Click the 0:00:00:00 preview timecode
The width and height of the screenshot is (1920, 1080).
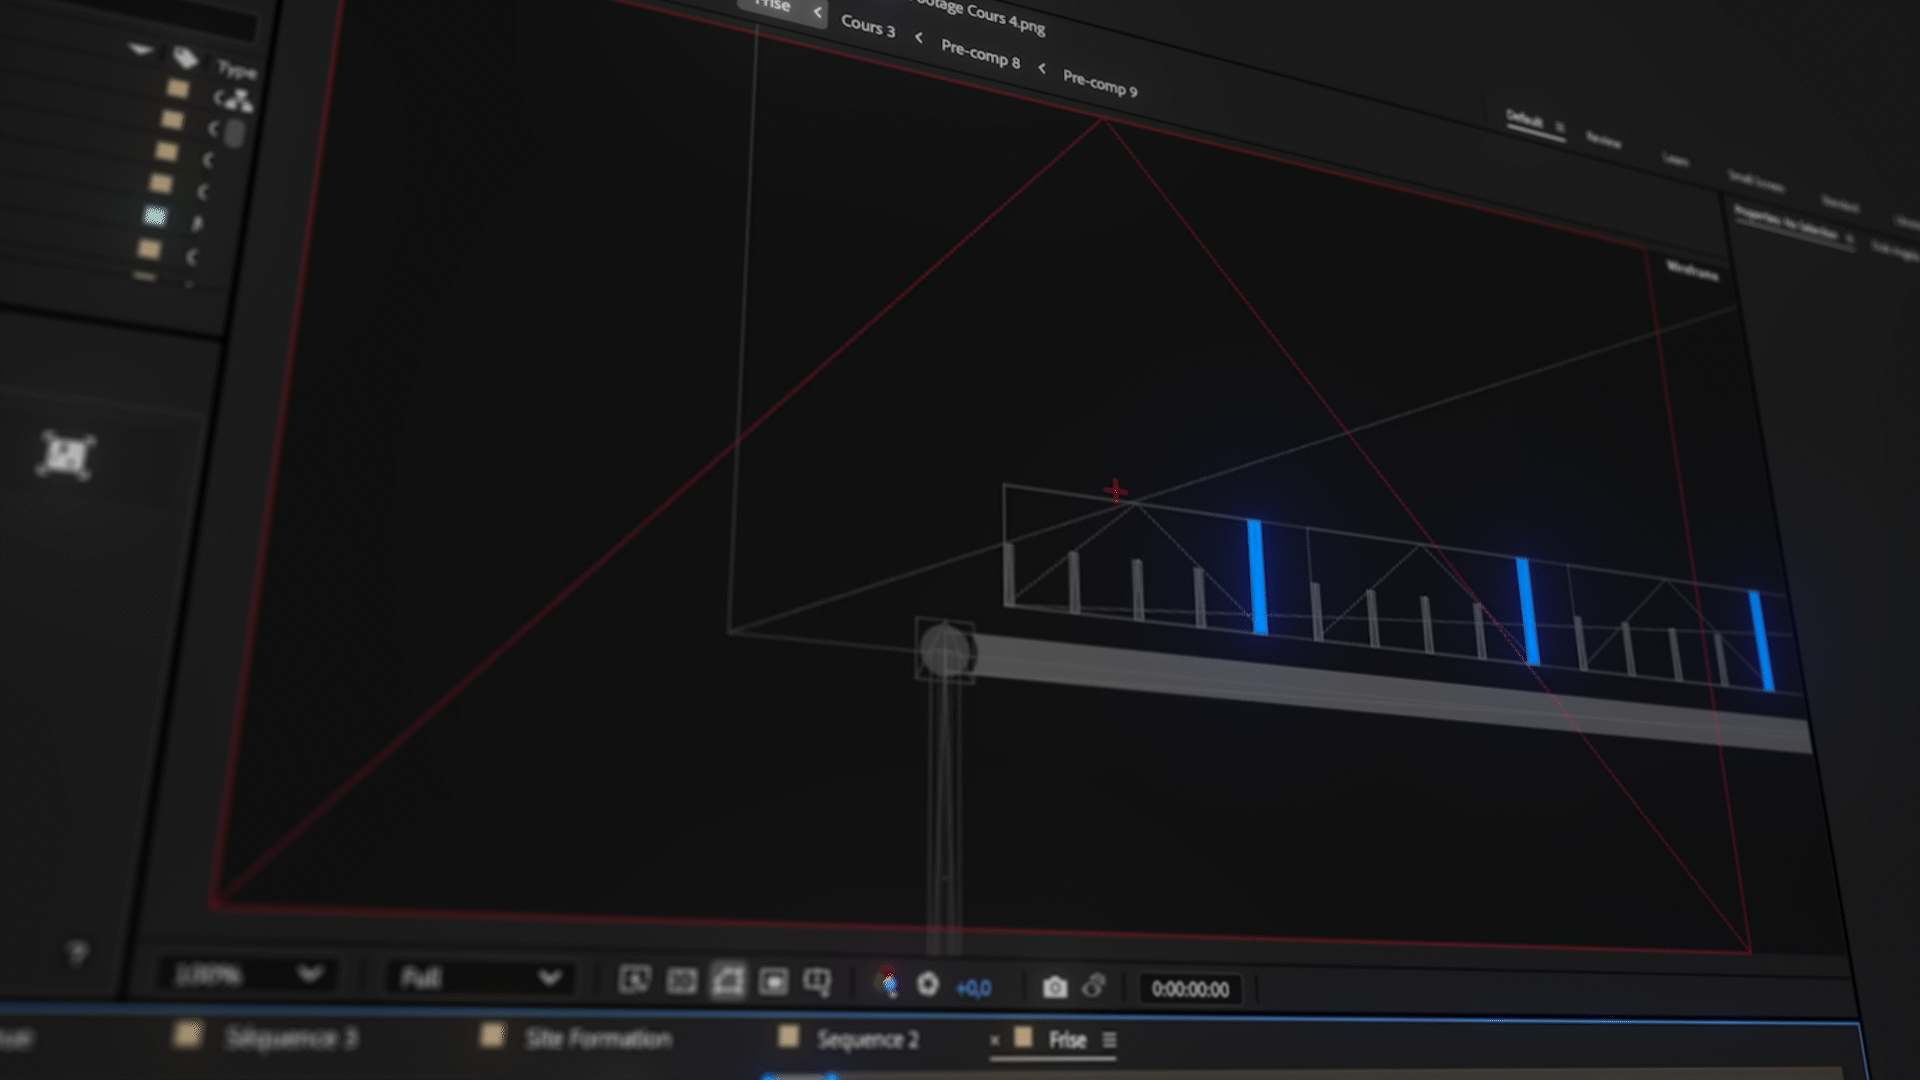pyautogui.click(x=1190, y=989)
